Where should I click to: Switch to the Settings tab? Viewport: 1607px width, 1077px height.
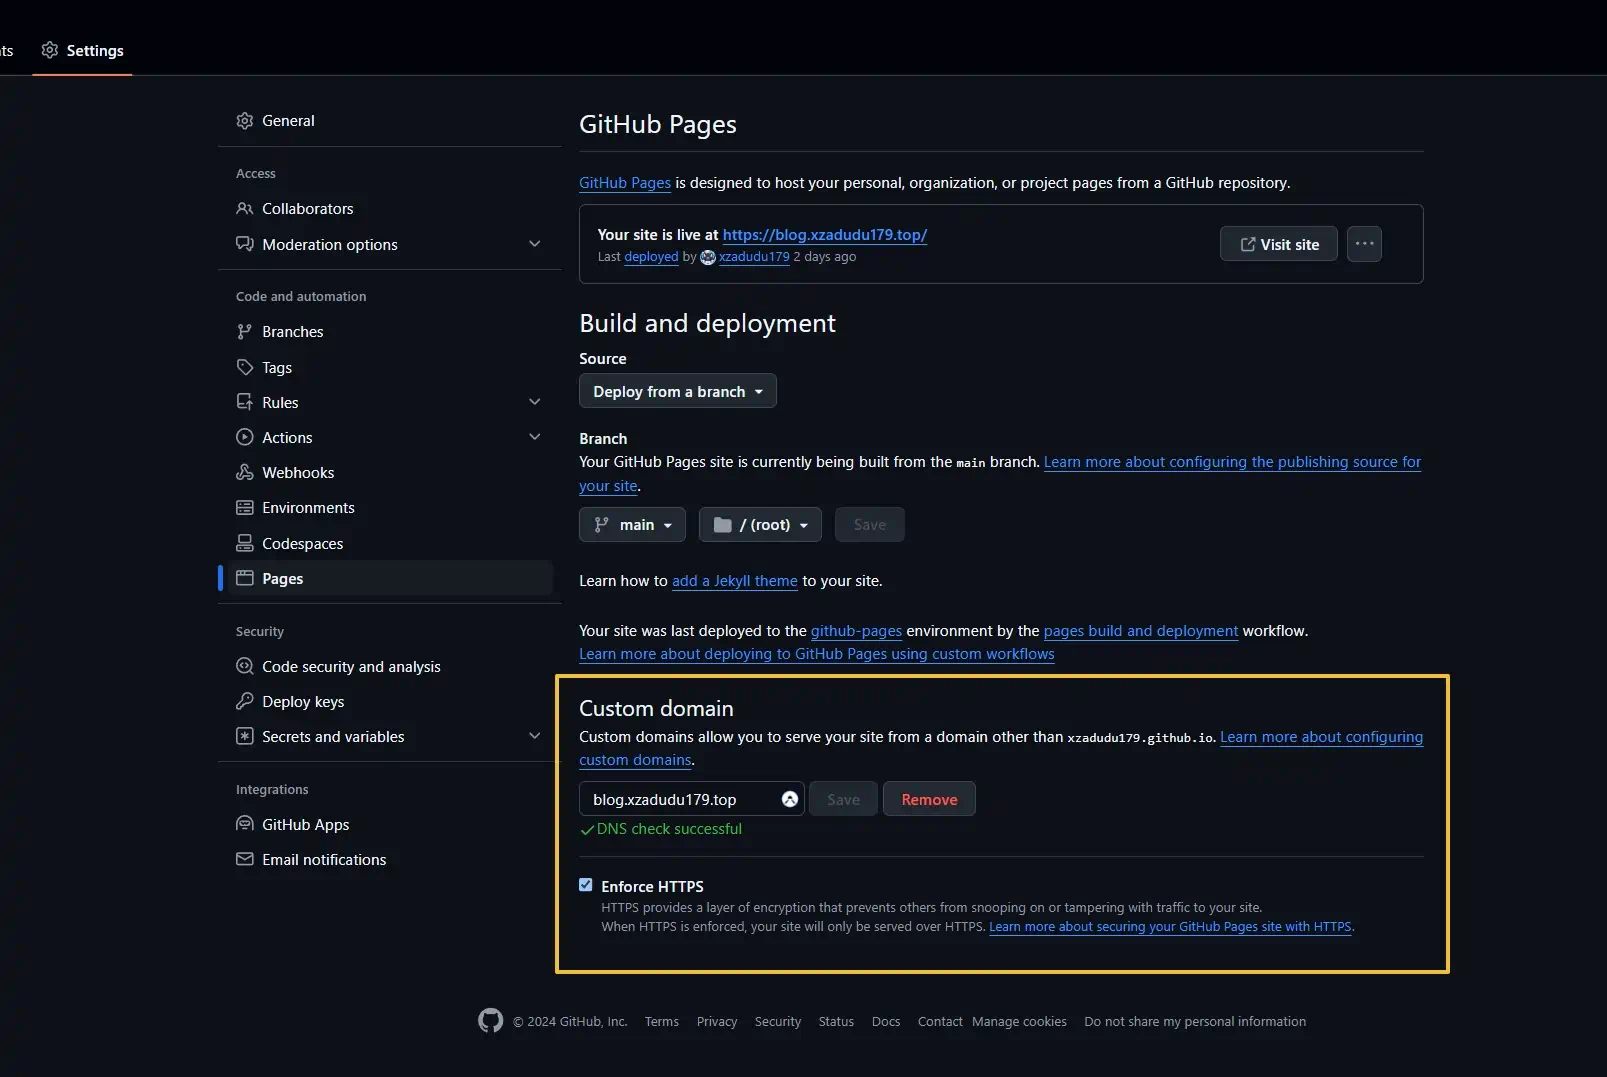pos(83,50)
